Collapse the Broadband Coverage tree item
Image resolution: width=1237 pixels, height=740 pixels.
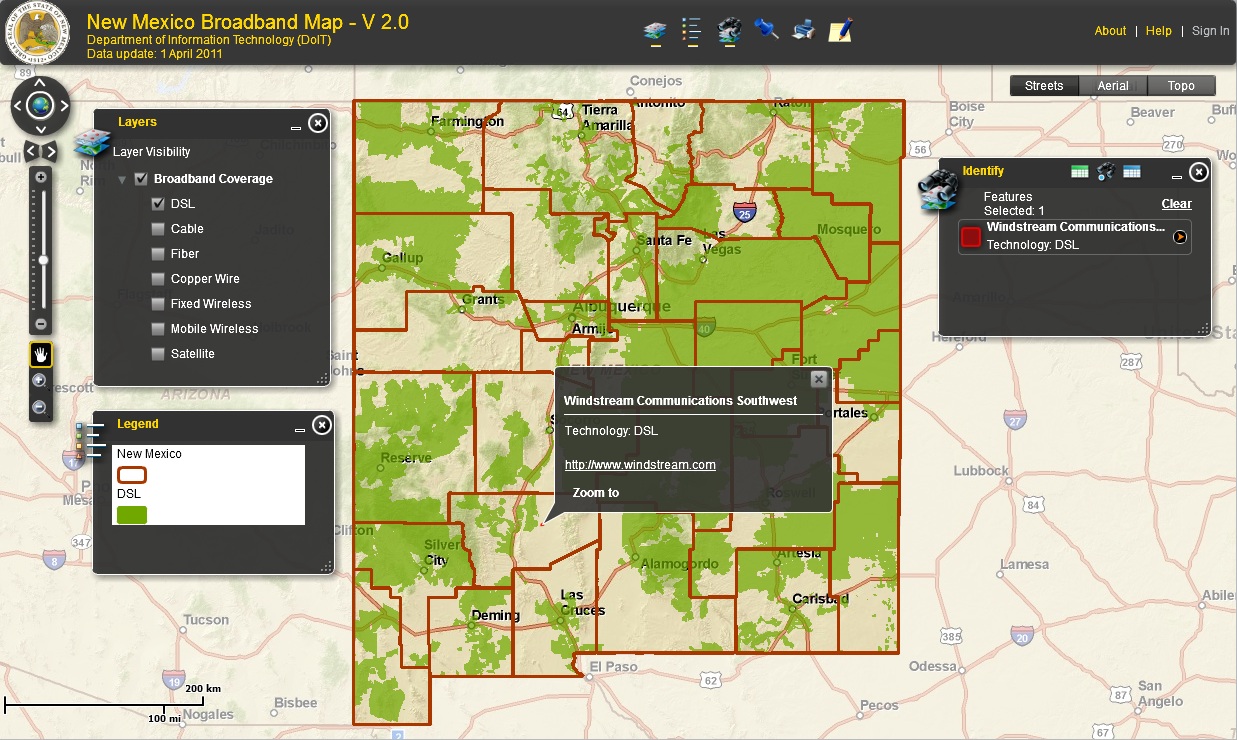tap(121, 178)
